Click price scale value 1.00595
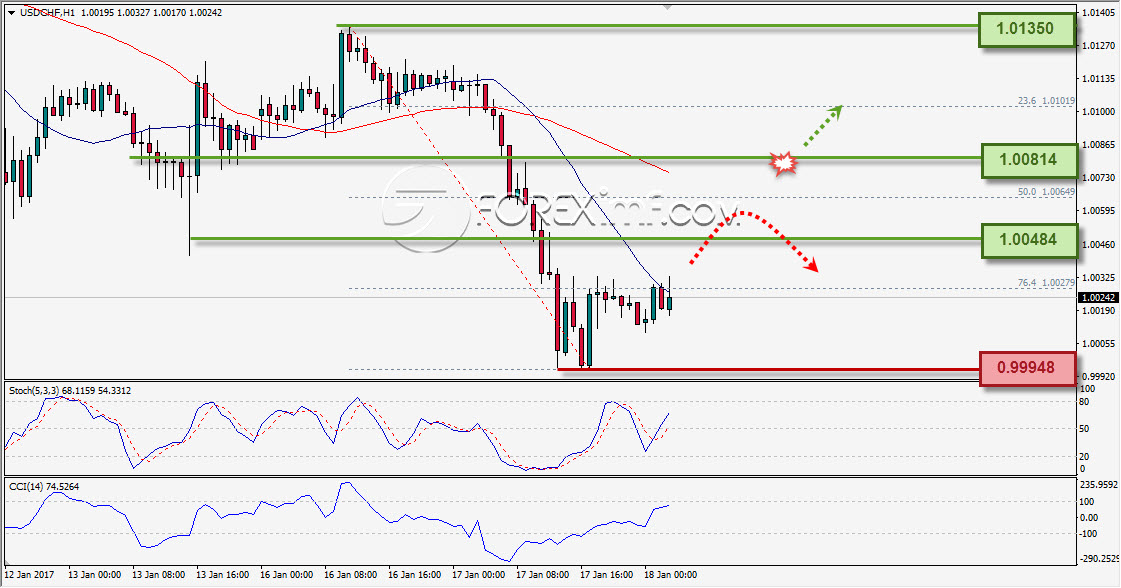Image resolution: width=1121 pixels, height=588 pixels. coord(1098,211)
